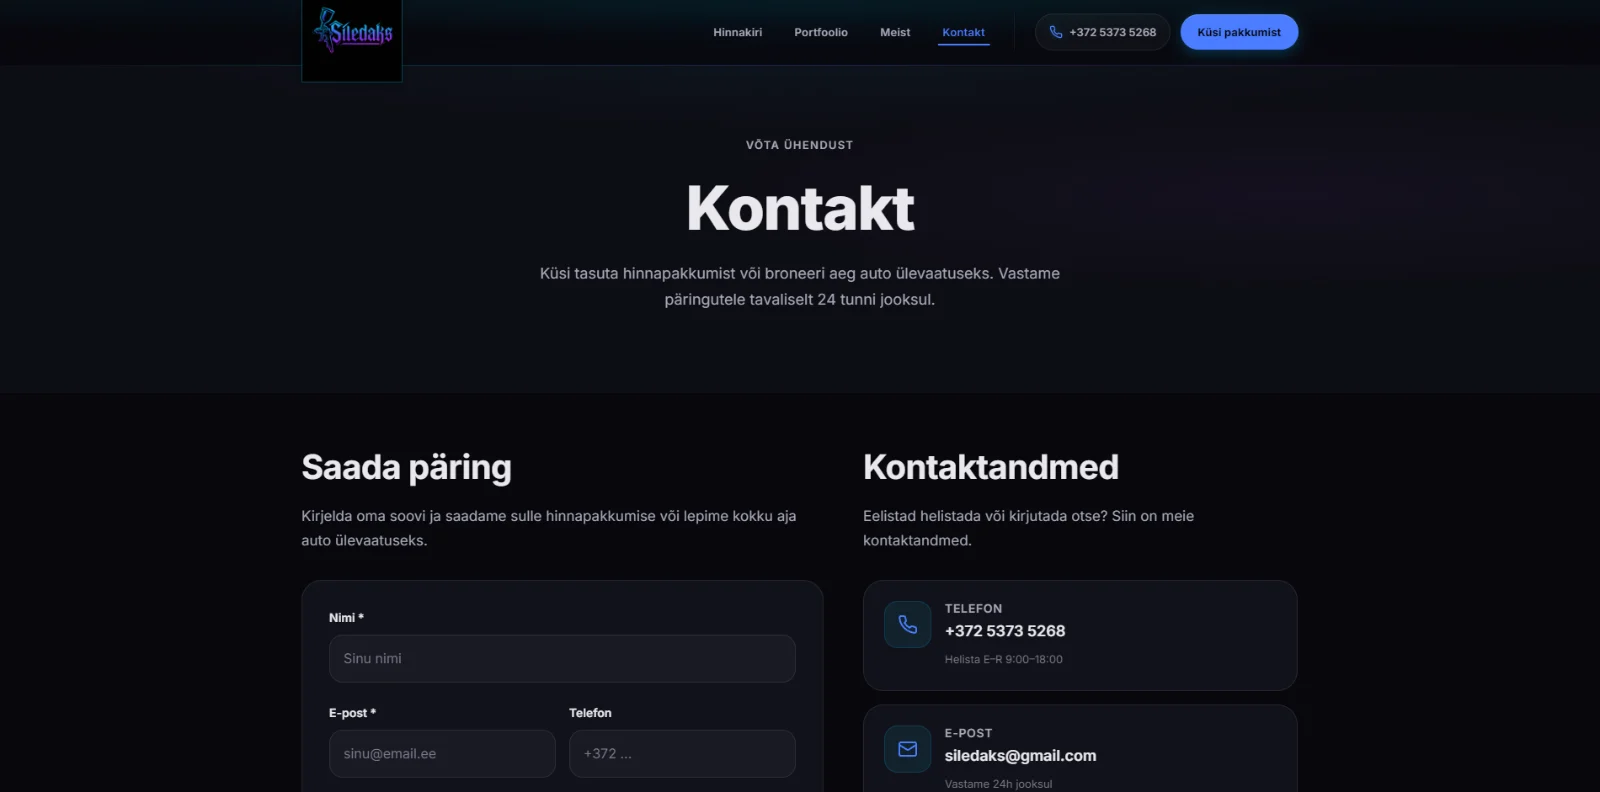Focus the Telefon input field
Viewport: 1600px width, 792px height.
click(682, 753)
